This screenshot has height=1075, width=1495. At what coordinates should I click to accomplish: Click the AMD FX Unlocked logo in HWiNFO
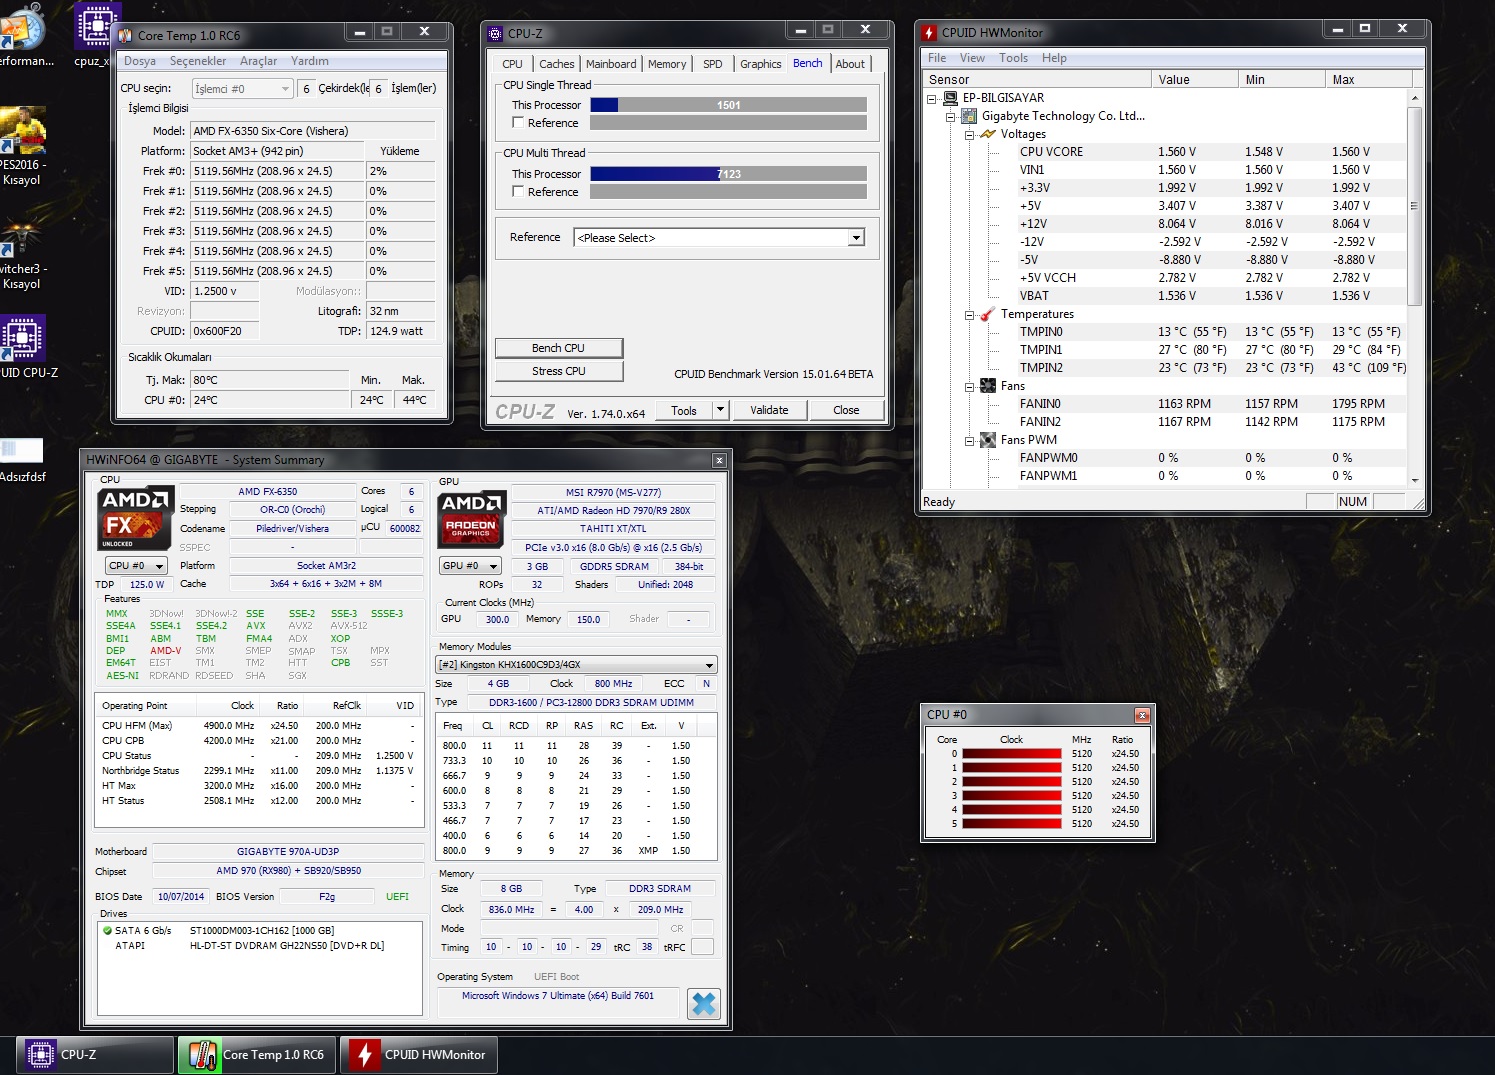[x=136, y=518]
